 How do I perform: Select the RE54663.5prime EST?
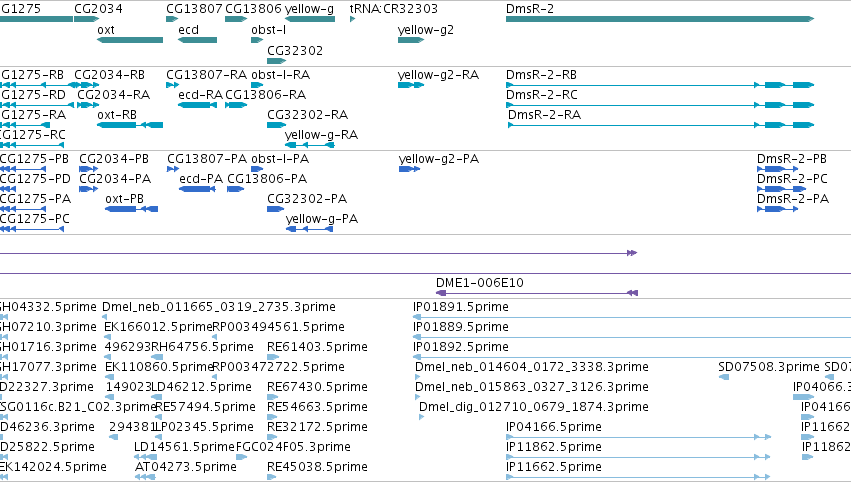click(272, 417)
